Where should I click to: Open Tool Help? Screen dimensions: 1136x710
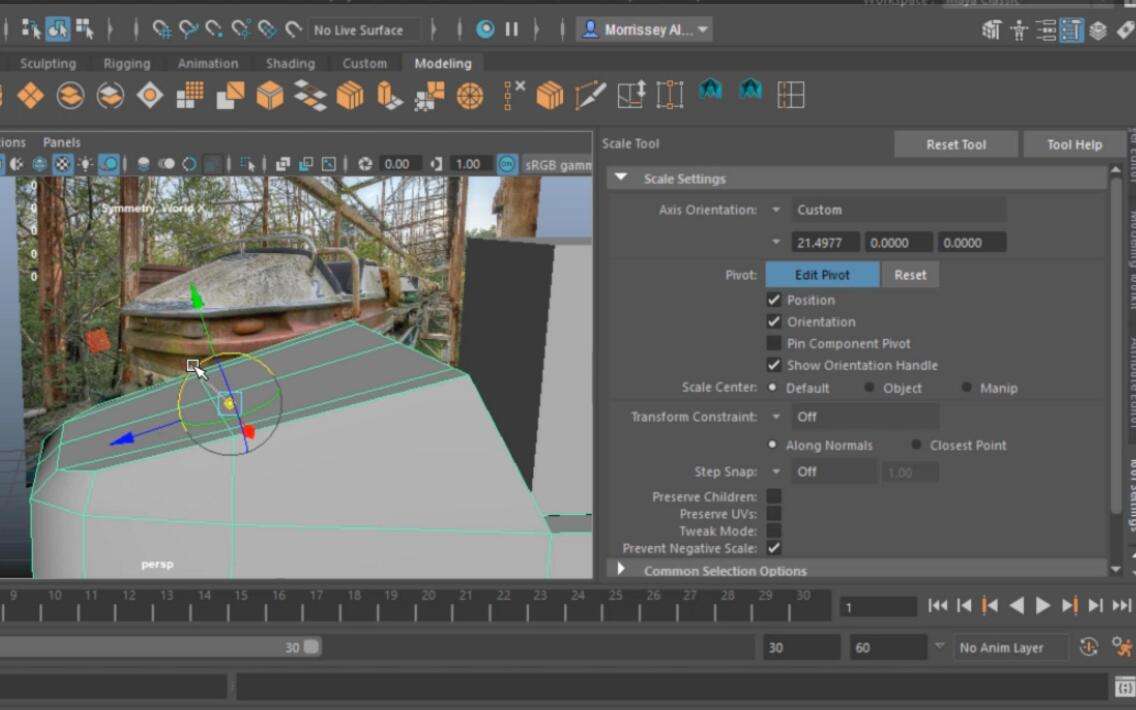point(1074,144)
